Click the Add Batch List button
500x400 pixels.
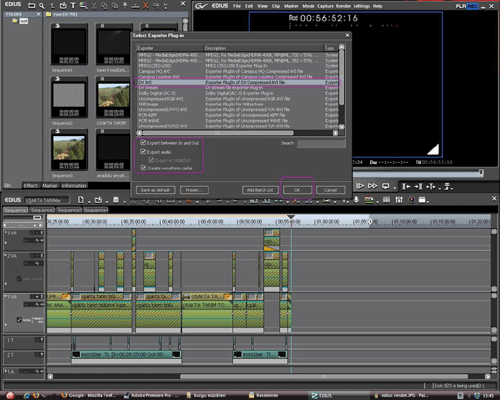260,190
